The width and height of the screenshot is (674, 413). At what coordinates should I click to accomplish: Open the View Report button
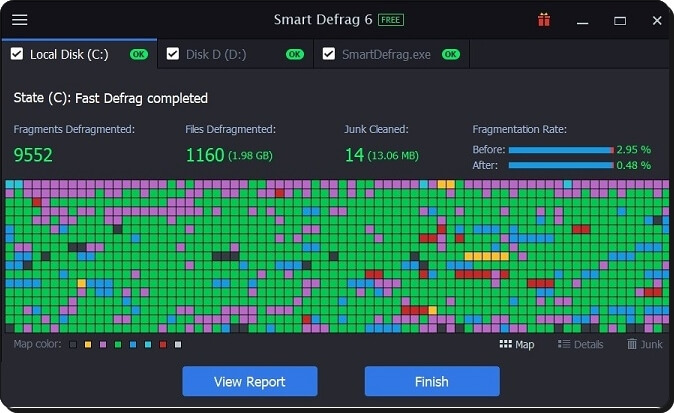[x=250, y=381]
